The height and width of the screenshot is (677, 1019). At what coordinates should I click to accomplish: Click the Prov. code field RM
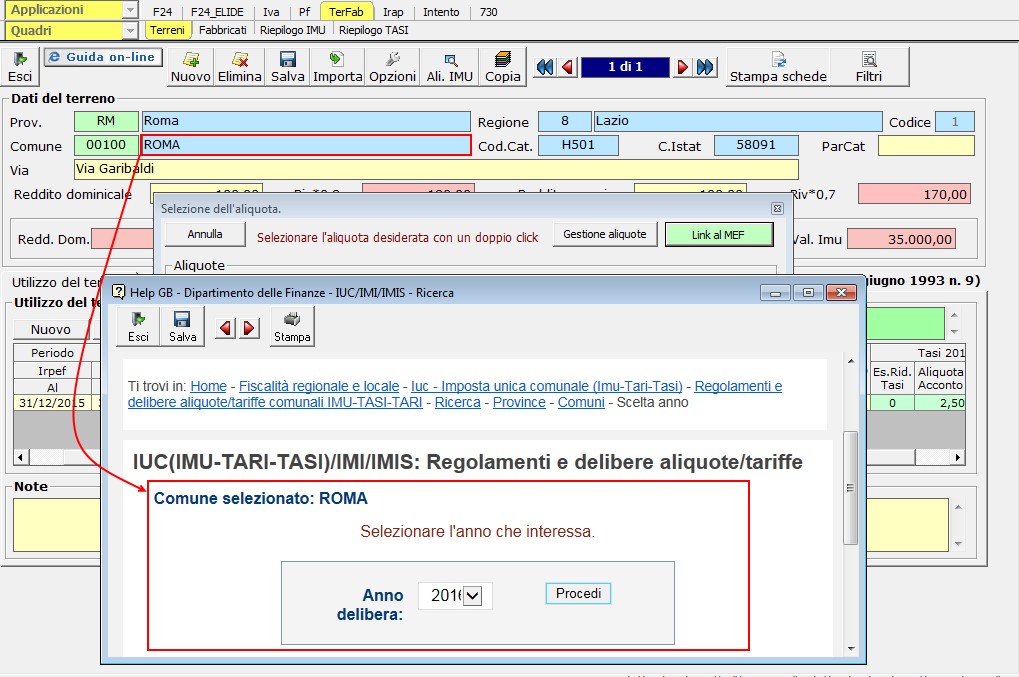106,121
